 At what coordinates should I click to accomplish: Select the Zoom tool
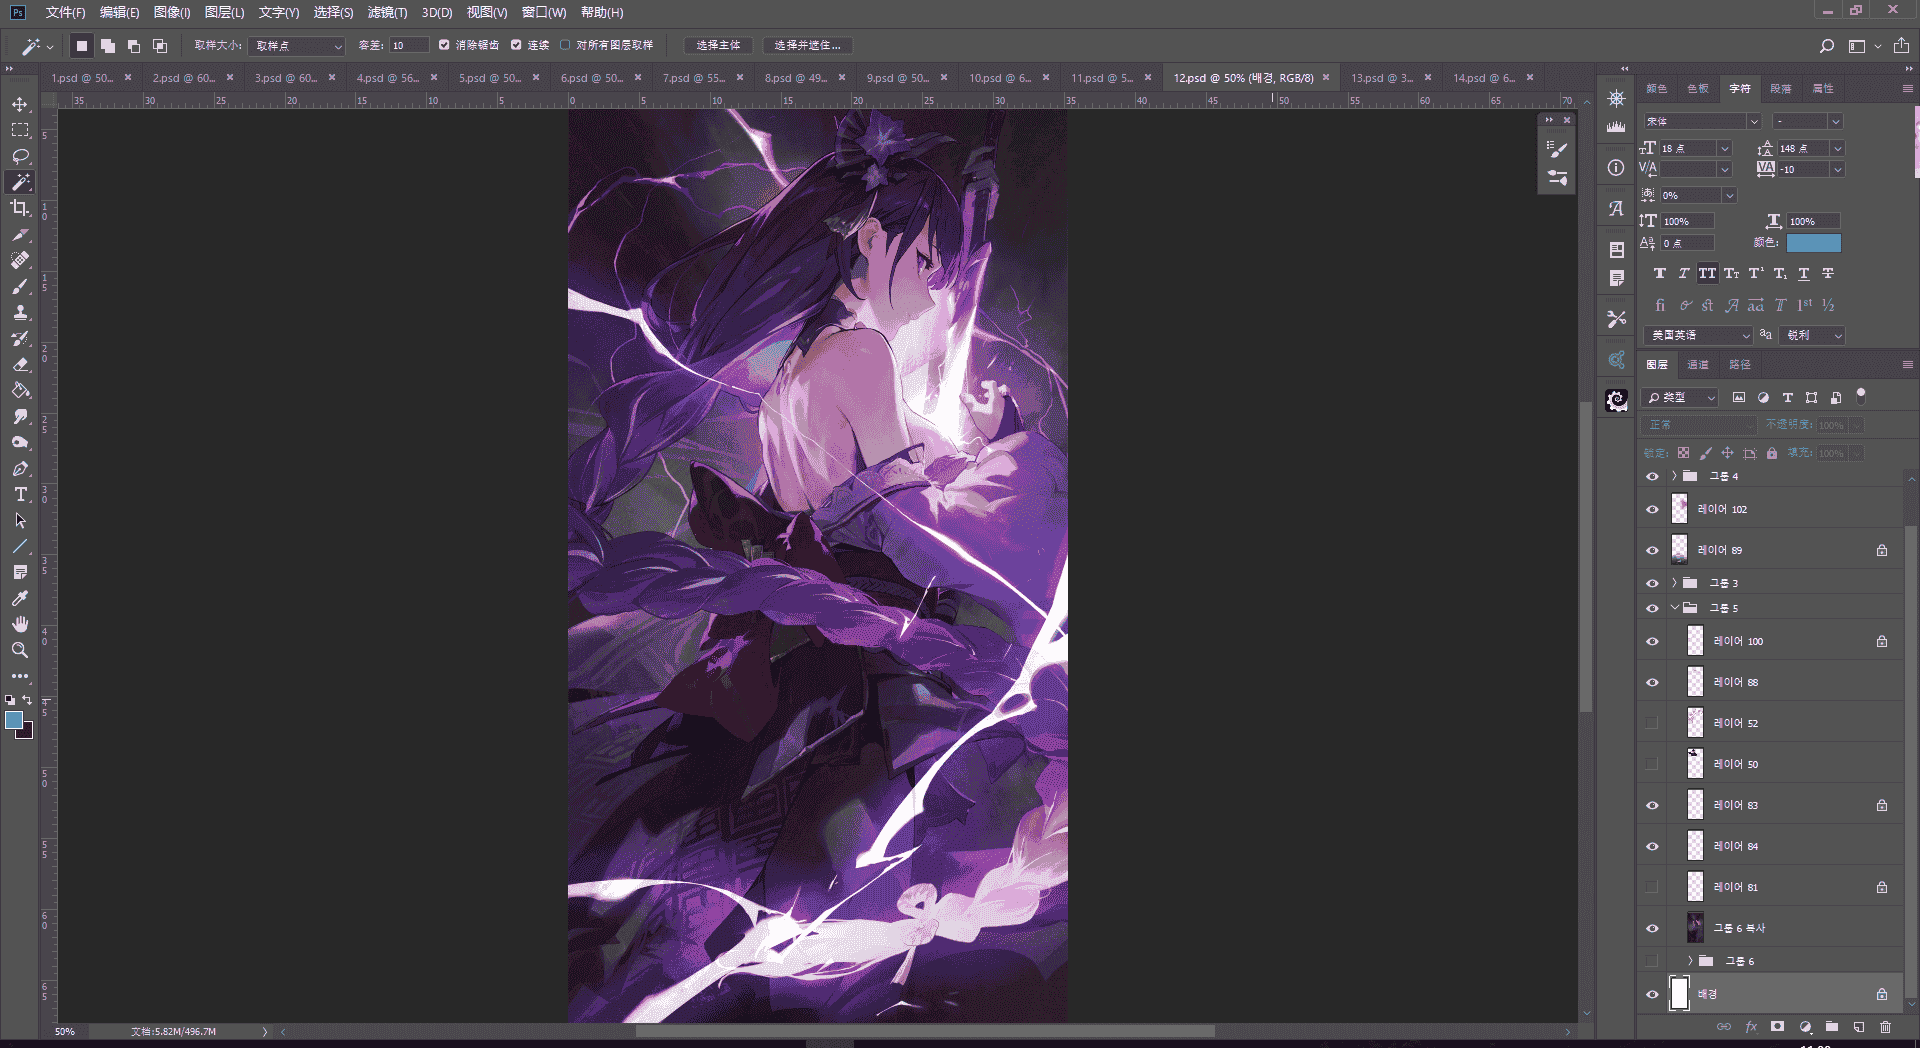pos(20,650)
